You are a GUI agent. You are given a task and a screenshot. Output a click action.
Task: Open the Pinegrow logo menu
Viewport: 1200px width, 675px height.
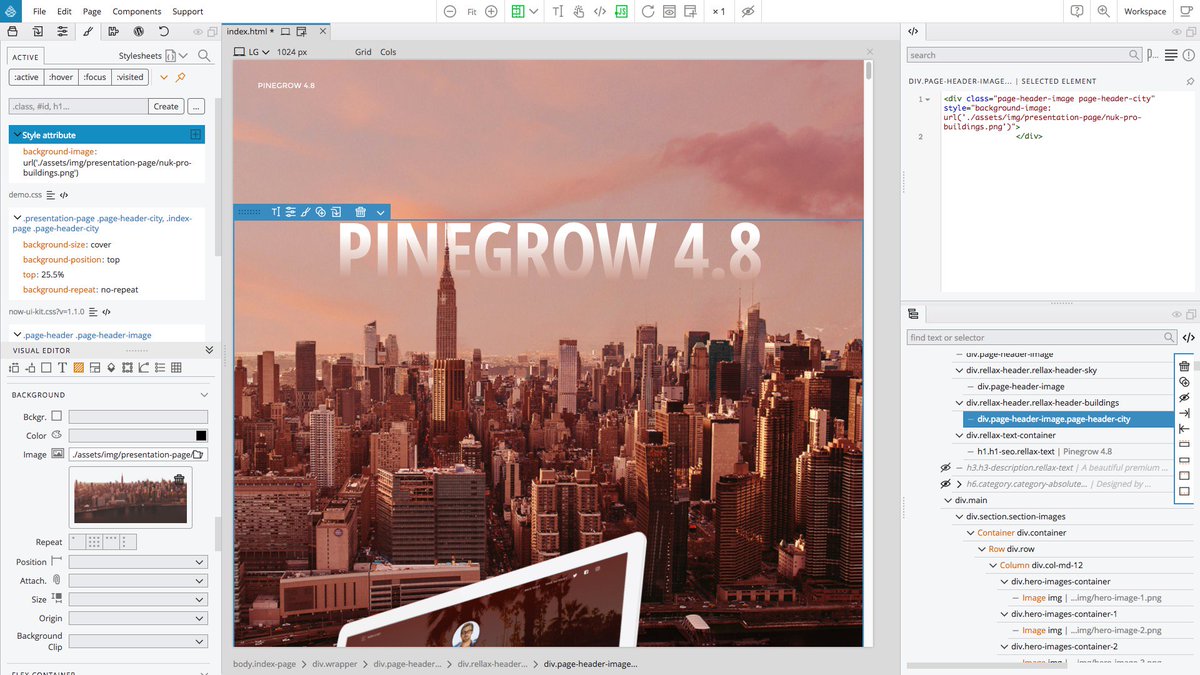pyautogui.click(x=11, y=11)
